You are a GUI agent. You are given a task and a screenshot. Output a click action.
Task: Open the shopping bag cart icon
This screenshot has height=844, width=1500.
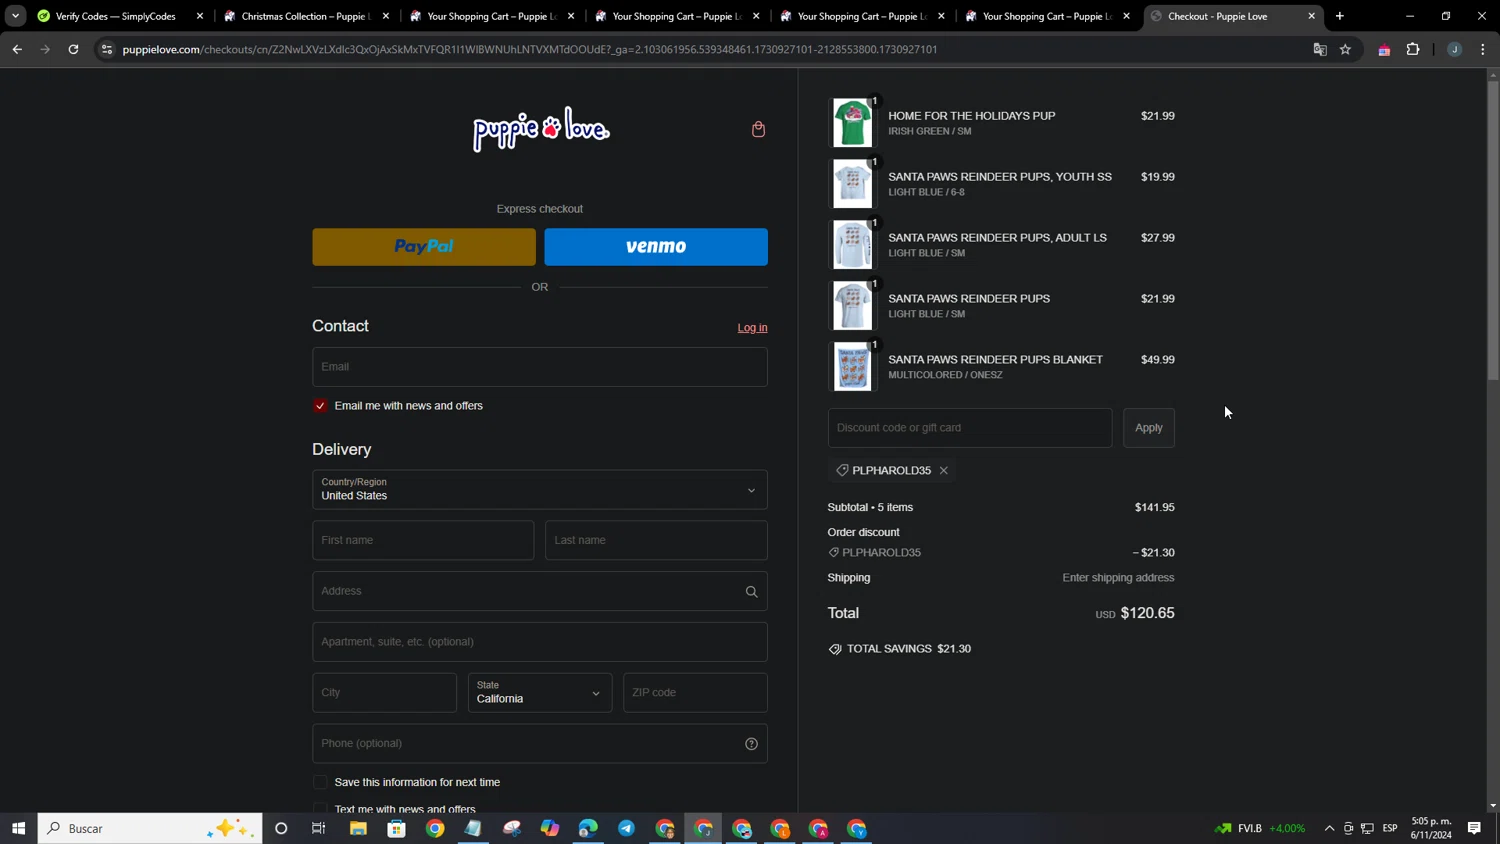(x=758, y=129)
